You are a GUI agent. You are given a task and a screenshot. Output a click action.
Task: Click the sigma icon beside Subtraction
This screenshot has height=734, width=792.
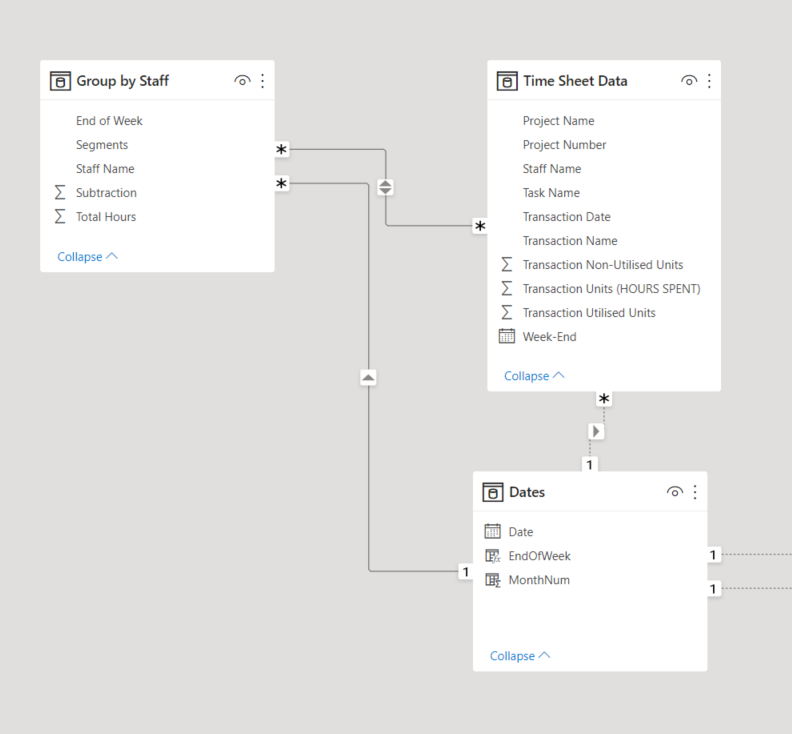pyautogui.click(x=60, y=192)
